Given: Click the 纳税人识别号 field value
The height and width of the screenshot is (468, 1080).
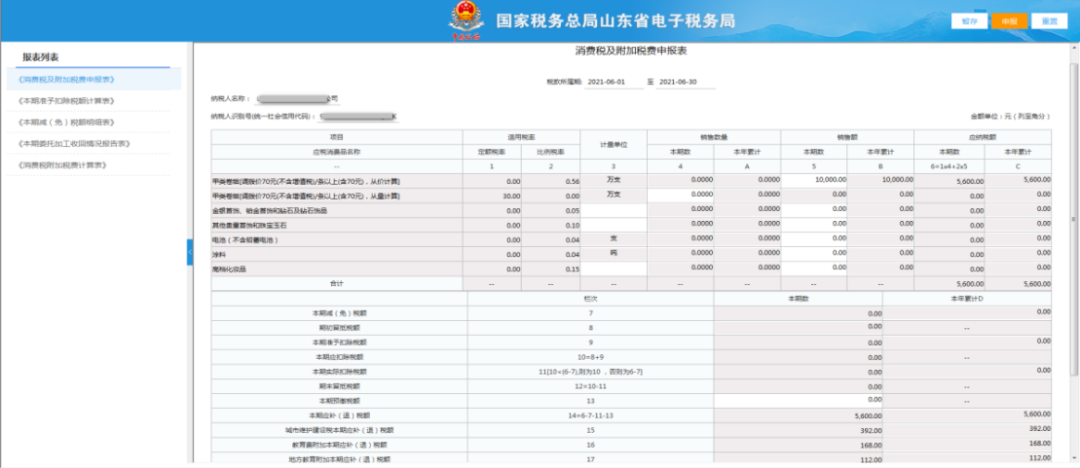Looking at the screenshot, I should click(x=359, y=116).
